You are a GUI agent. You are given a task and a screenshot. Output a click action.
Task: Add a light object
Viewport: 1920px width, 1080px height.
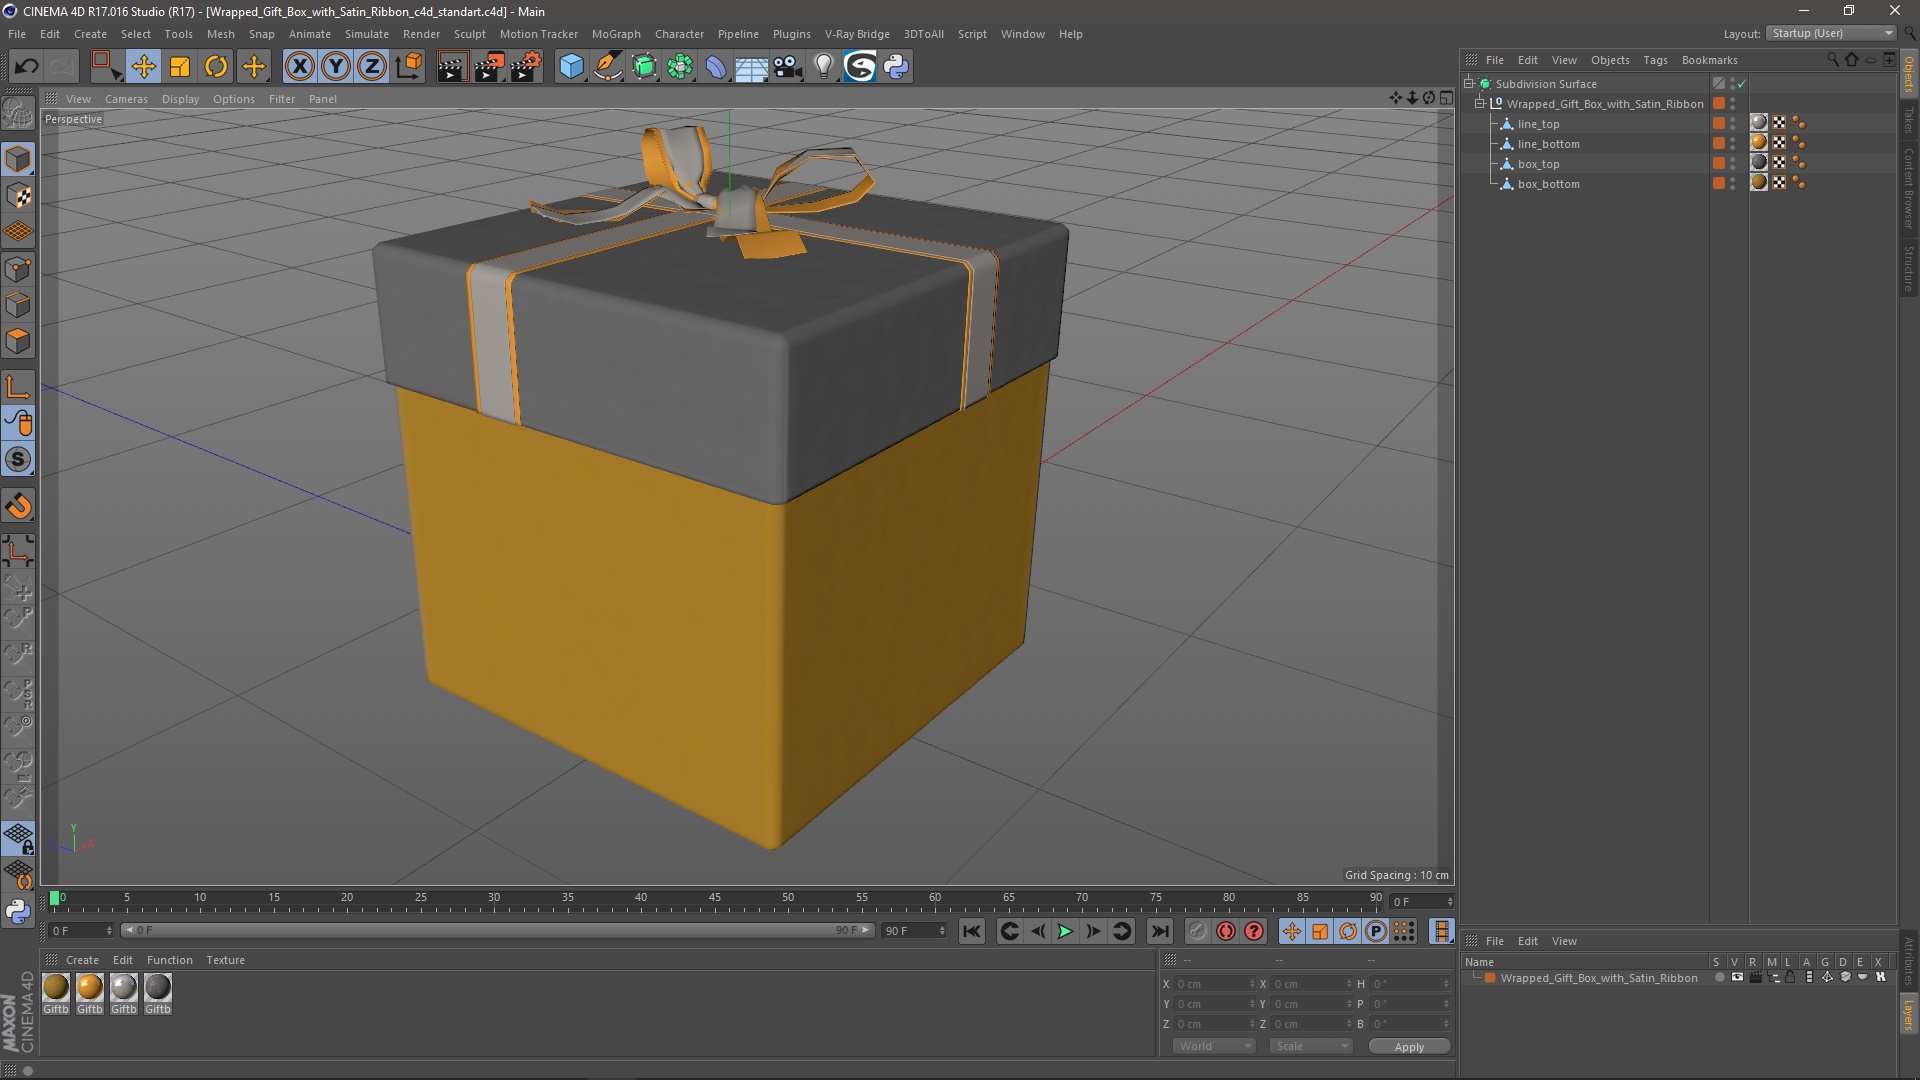point(823,67)
